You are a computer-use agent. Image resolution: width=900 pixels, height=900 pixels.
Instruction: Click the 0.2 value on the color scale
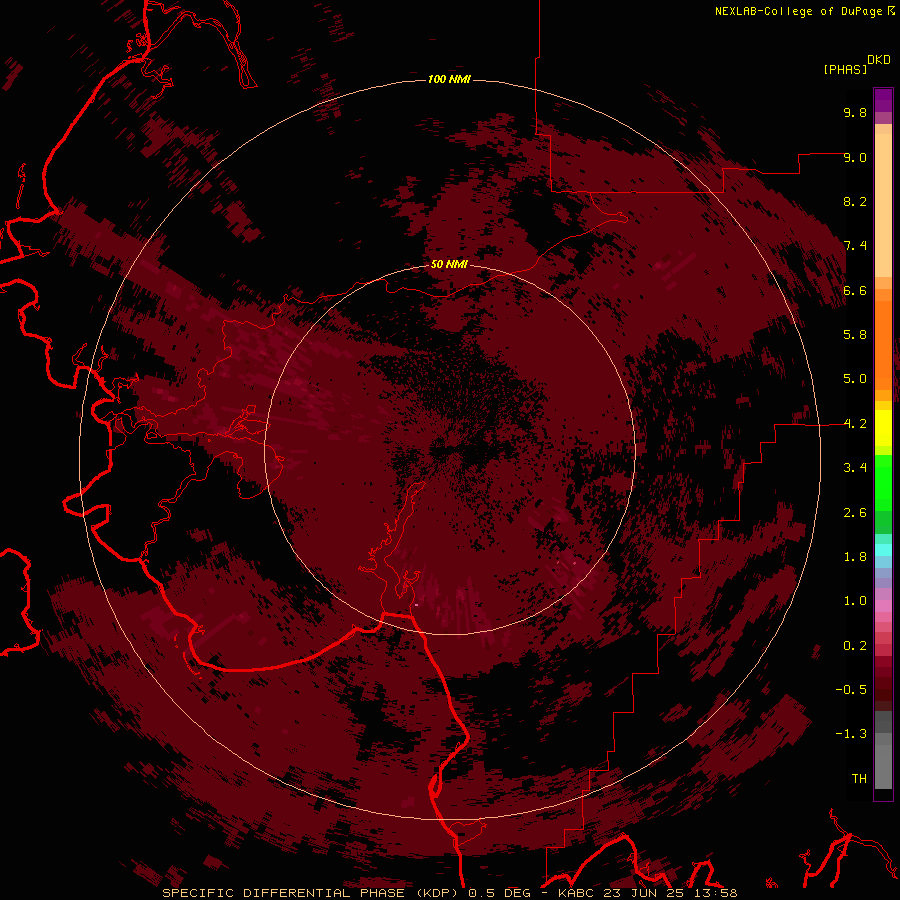click(x=855, y=646)
